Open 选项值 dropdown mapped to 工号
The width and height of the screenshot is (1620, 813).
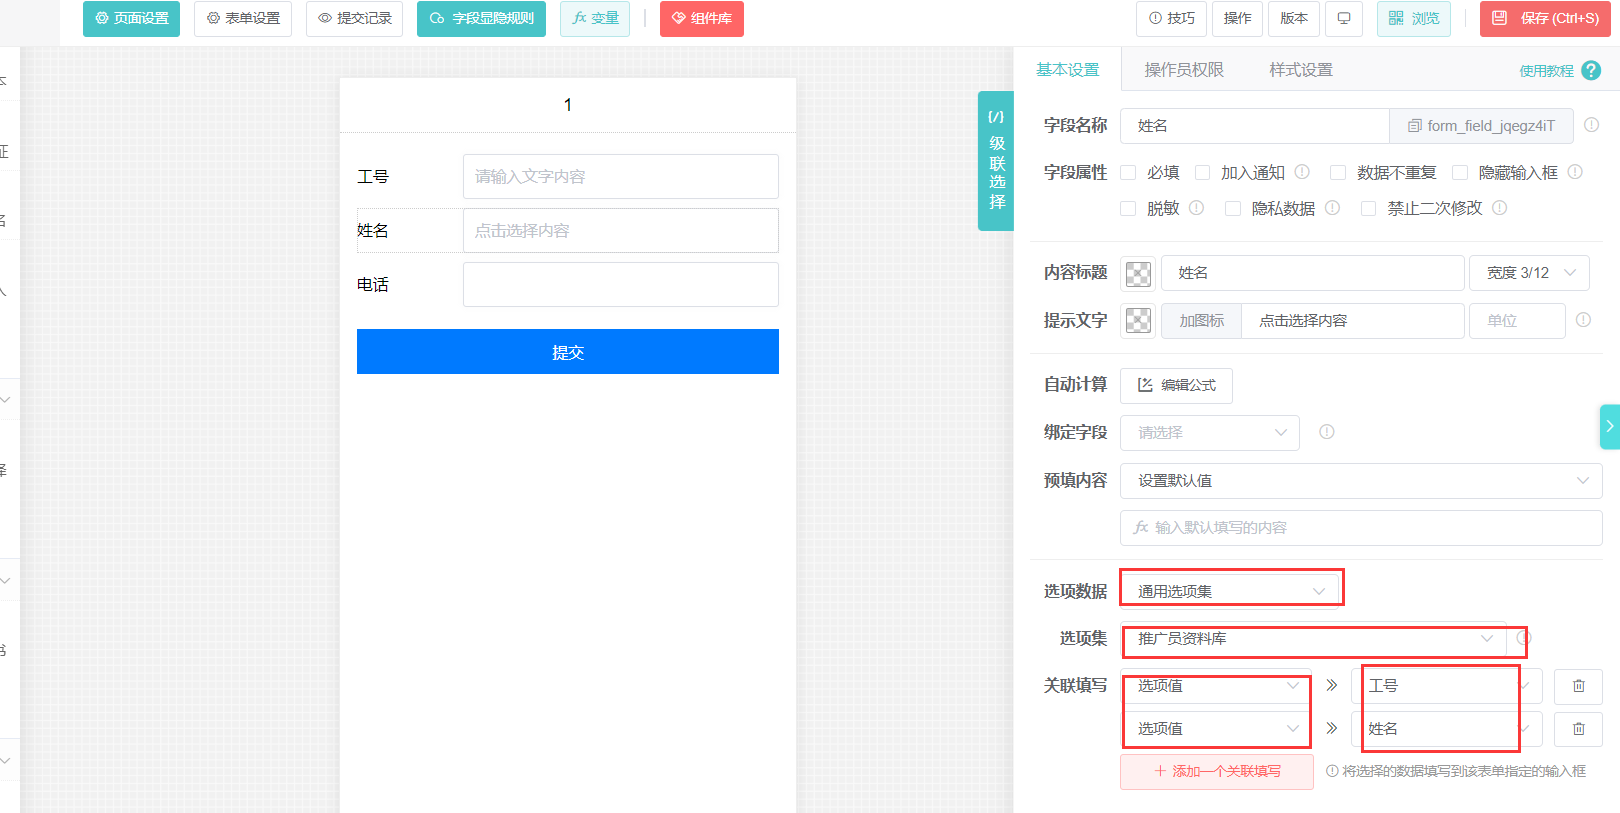pyautogui.click(x=1216, y=686)
